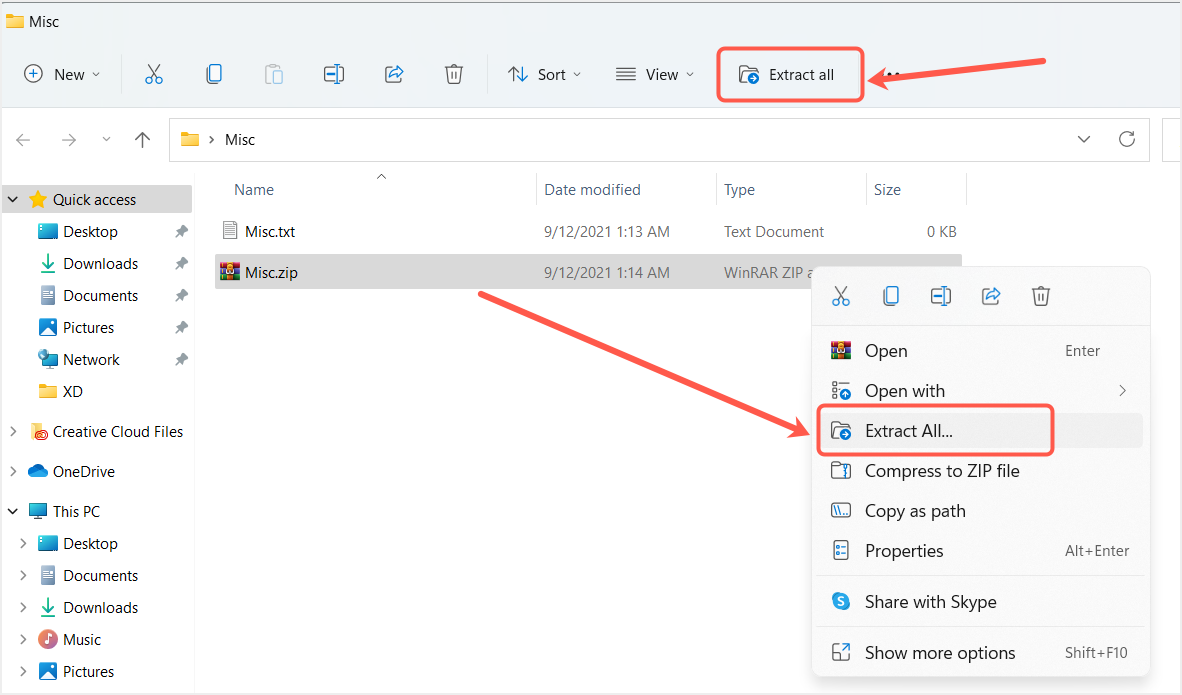Expand the OneDrive tree node
Viewport: 1182px width, 695px height.
tap(13, 471)
